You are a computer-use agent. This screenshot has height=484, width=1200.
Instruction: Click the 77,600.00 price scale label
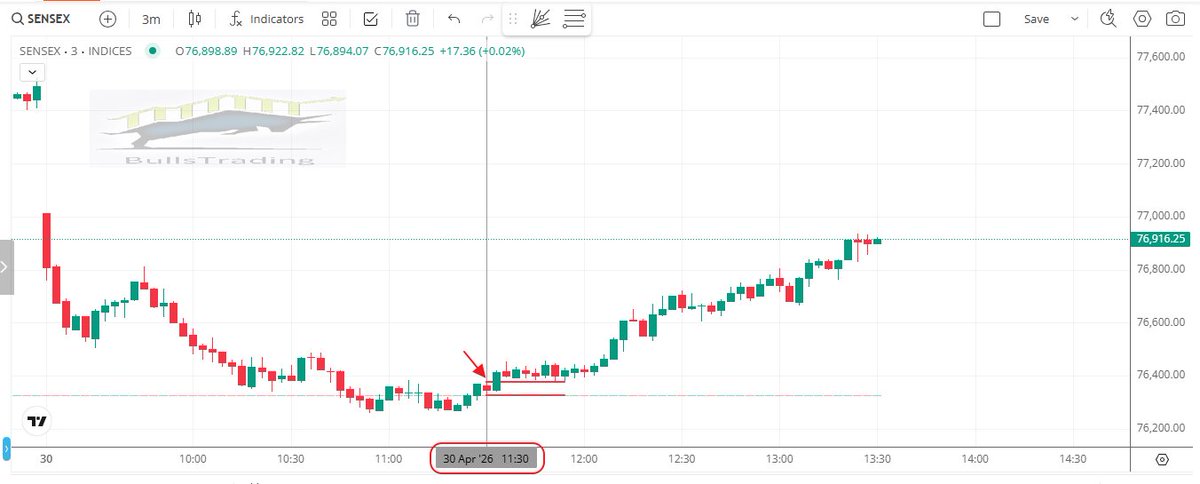tap(1162, 57)
